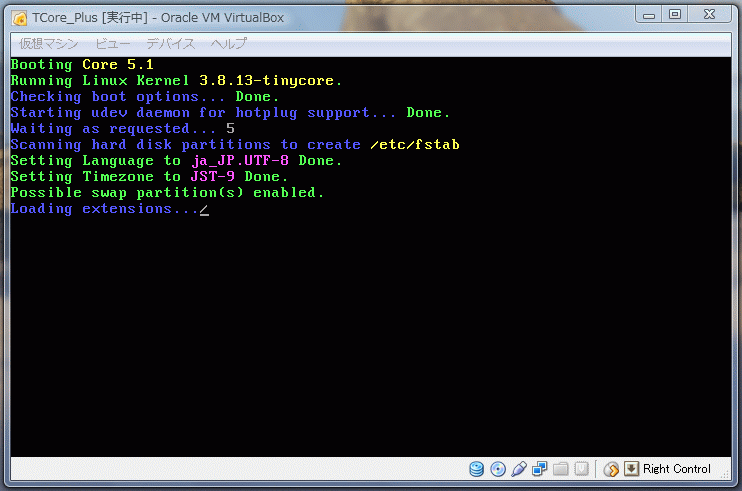Click the network adapter status icon
The image size is (742, 491).
click(540, 469)
